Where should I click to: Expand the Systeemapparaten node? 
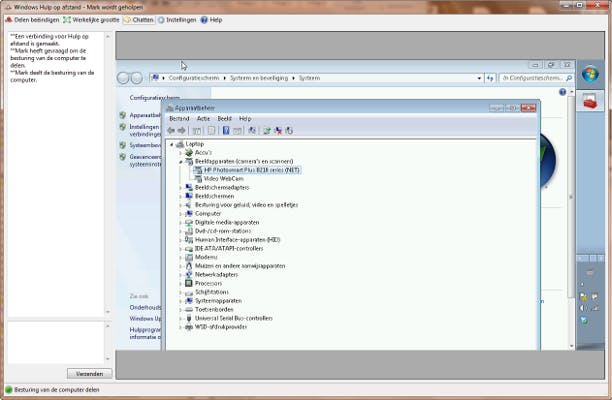180,301
